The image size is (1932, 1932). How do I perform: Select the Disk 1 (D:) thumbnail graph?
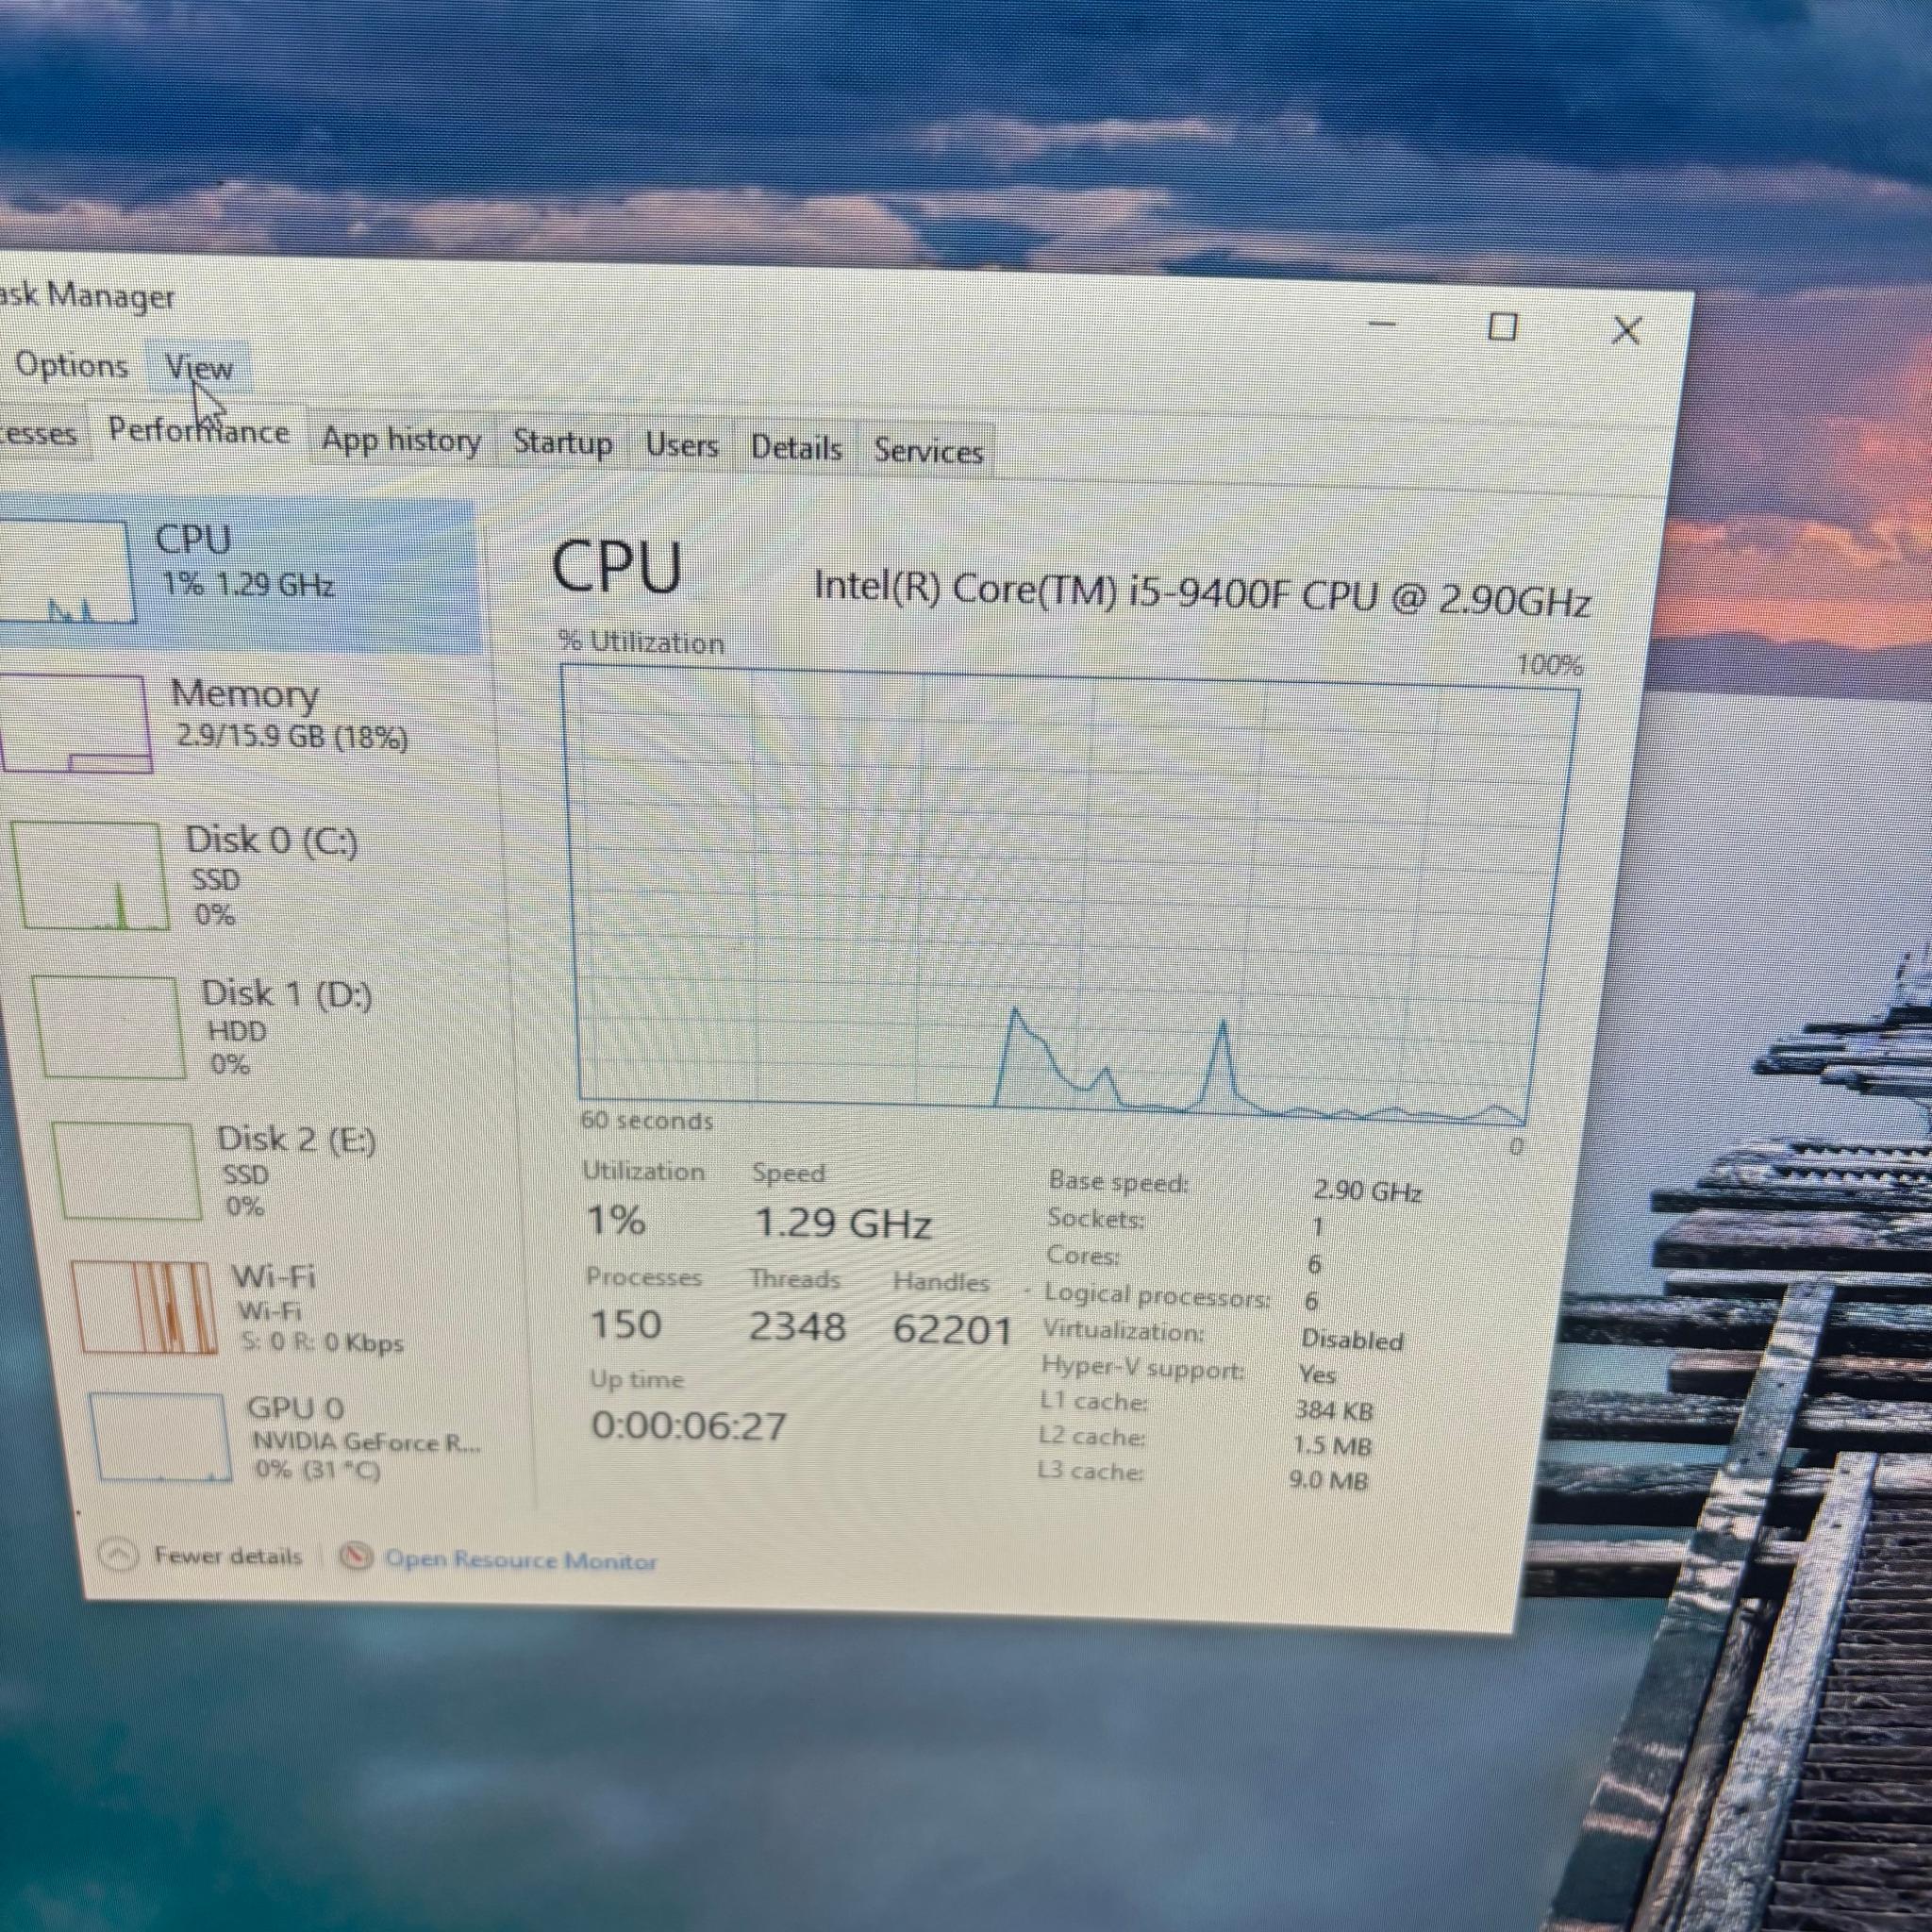coord(108,1027)
